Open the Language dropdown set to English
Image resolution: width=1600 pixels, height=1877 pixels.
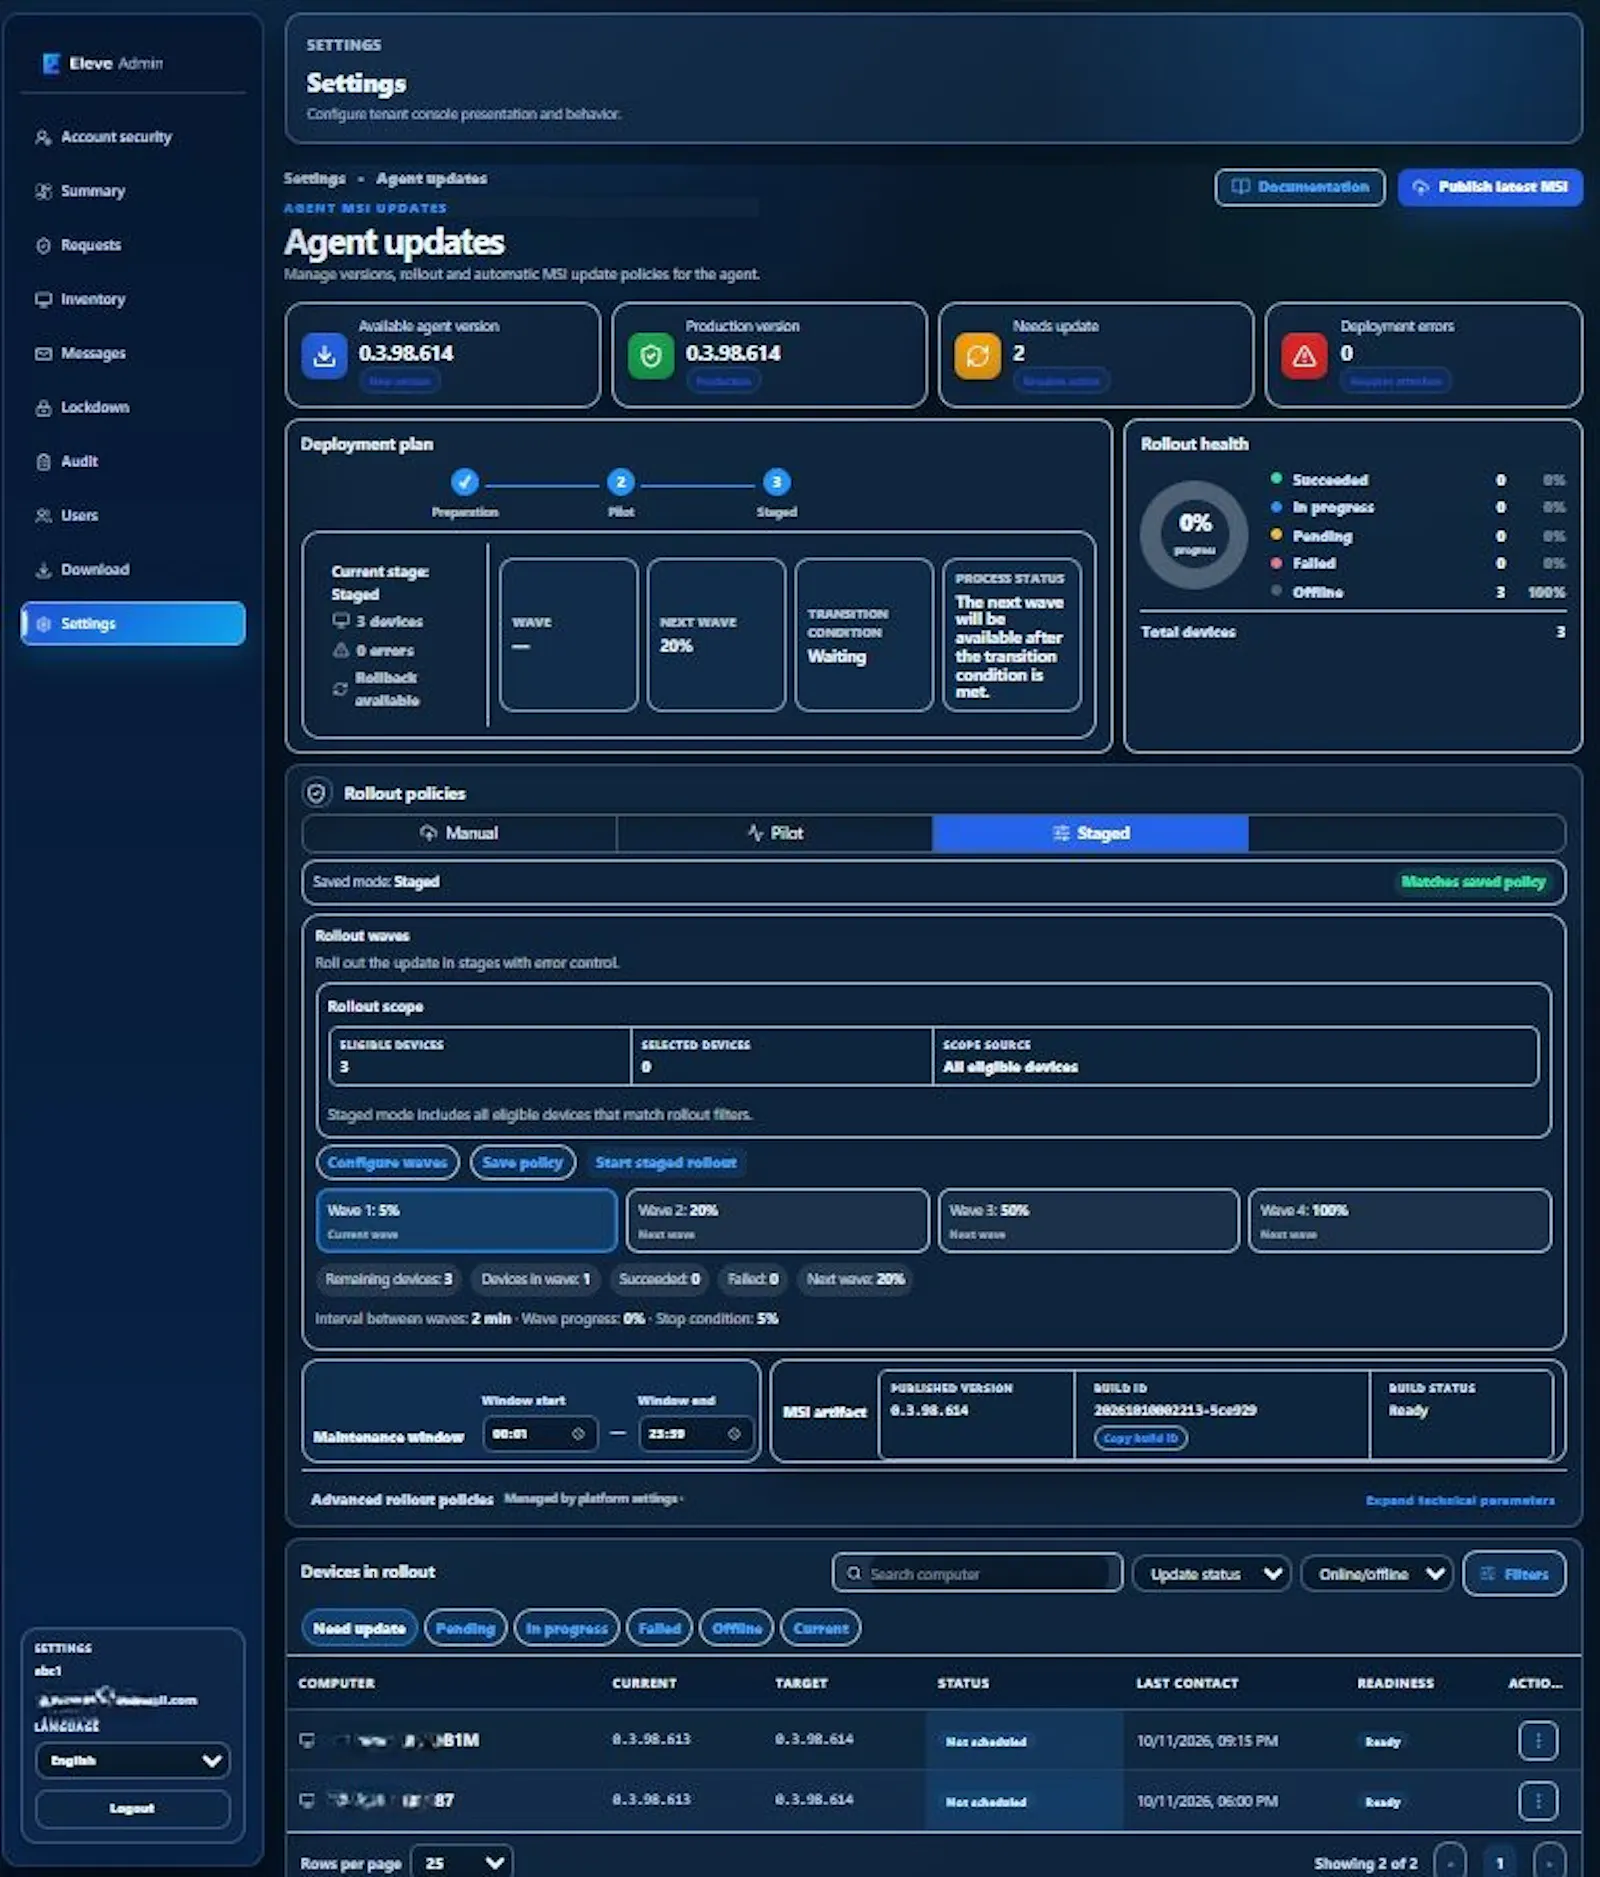tap(133, 1761)
